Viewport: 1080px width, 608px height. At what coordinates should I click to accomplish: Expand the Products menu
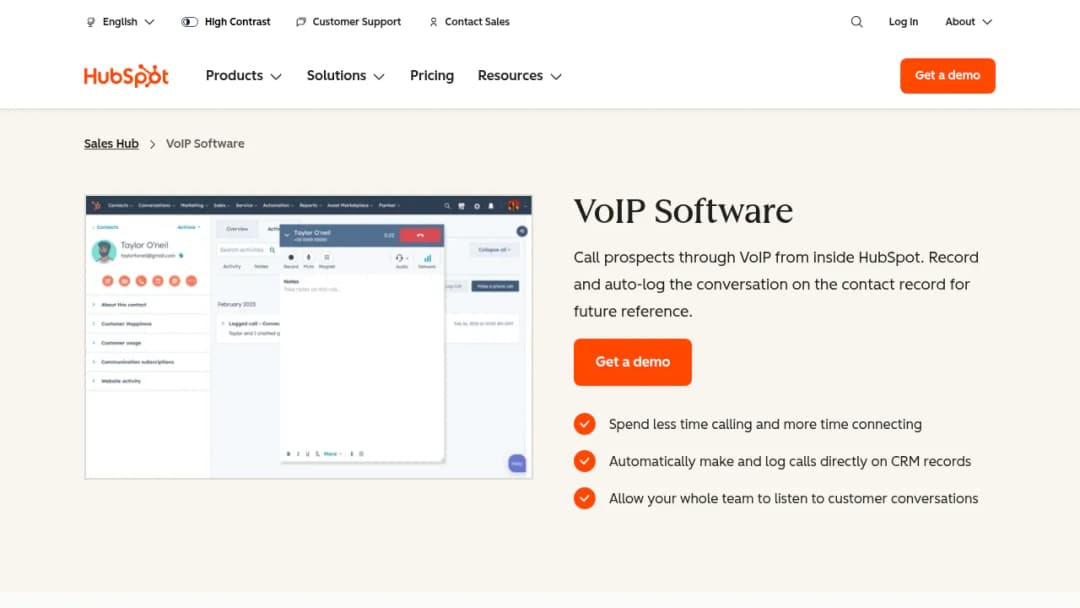244,76
